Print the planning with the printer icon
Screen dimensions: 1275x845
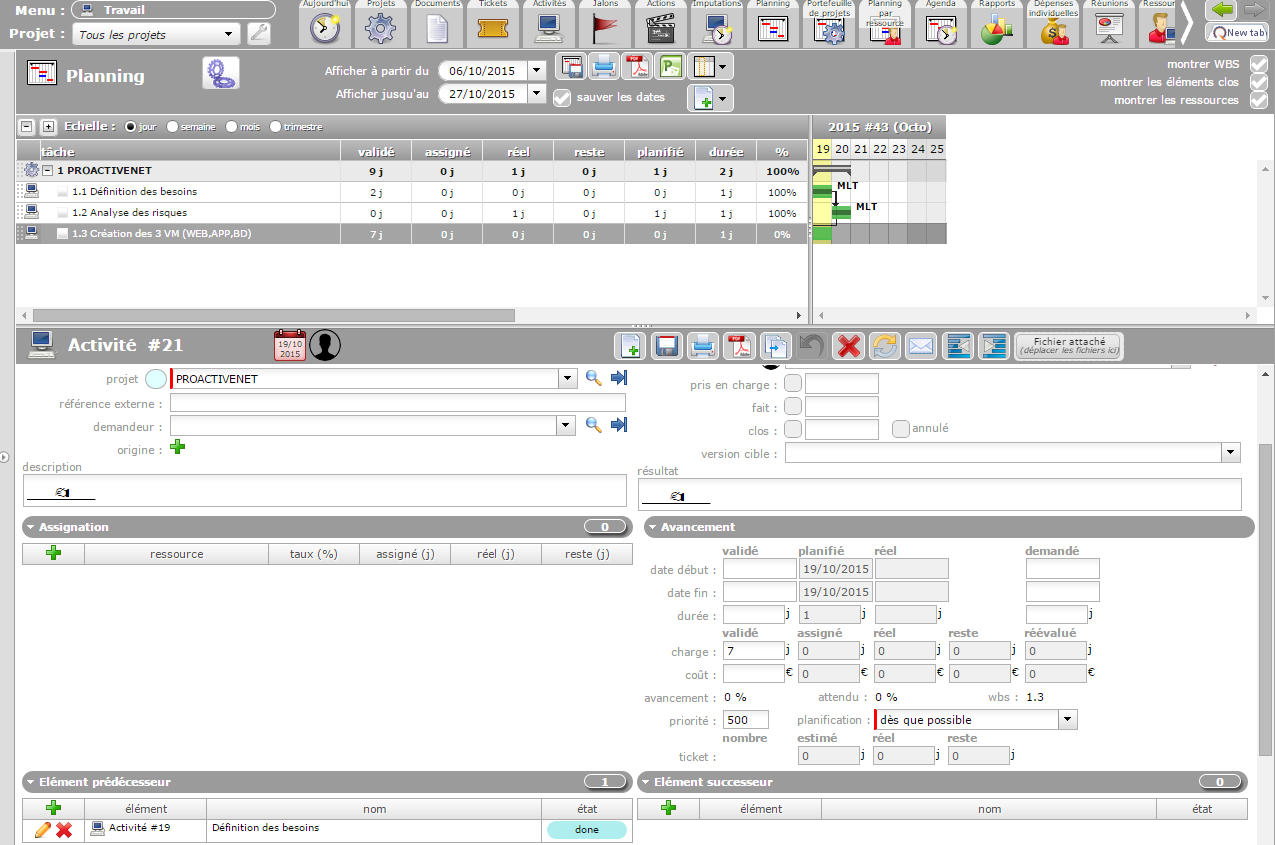click(x=603, y=67)
